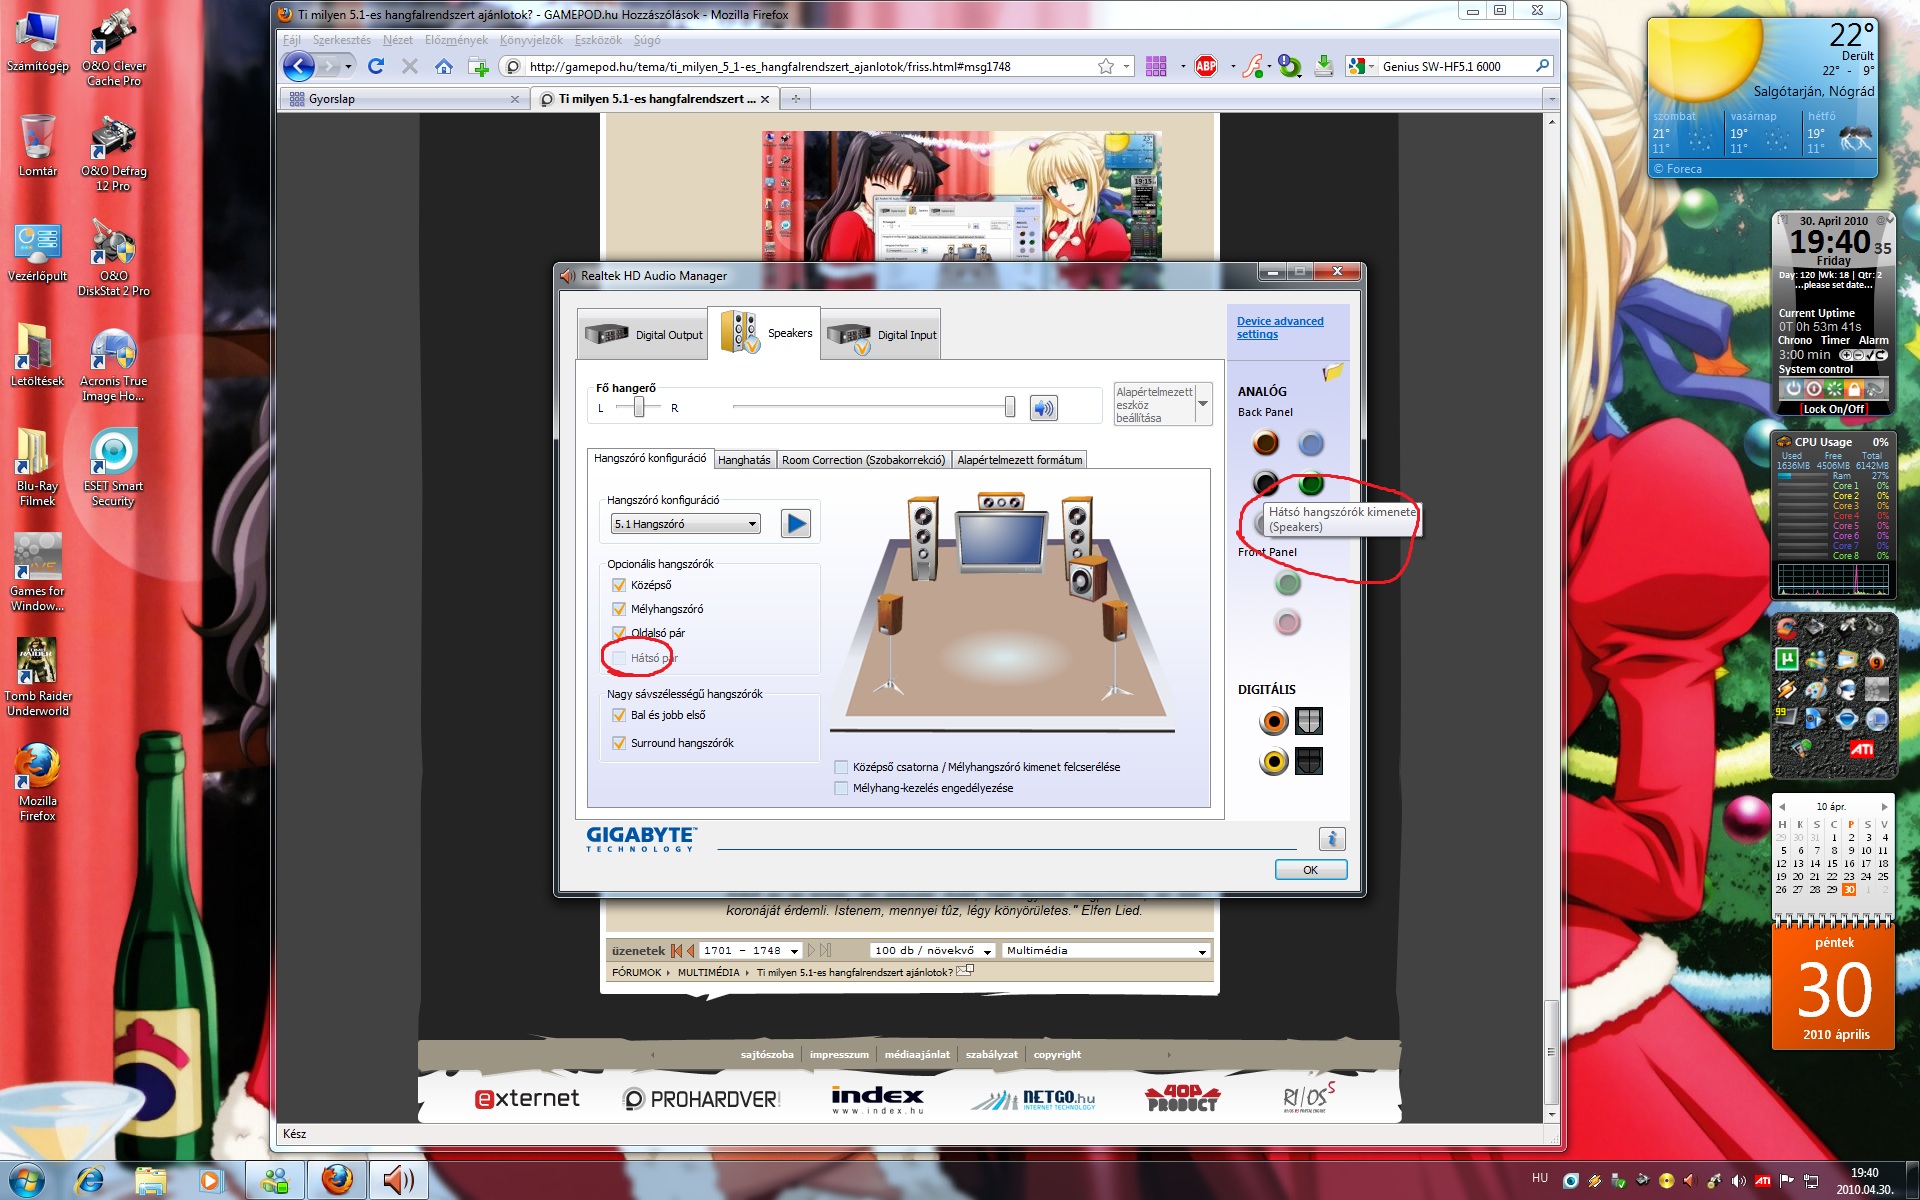The image size is (1920, 1200).
Task: Open ESET Smart Security desktop icon
Action: coord(113,468)
